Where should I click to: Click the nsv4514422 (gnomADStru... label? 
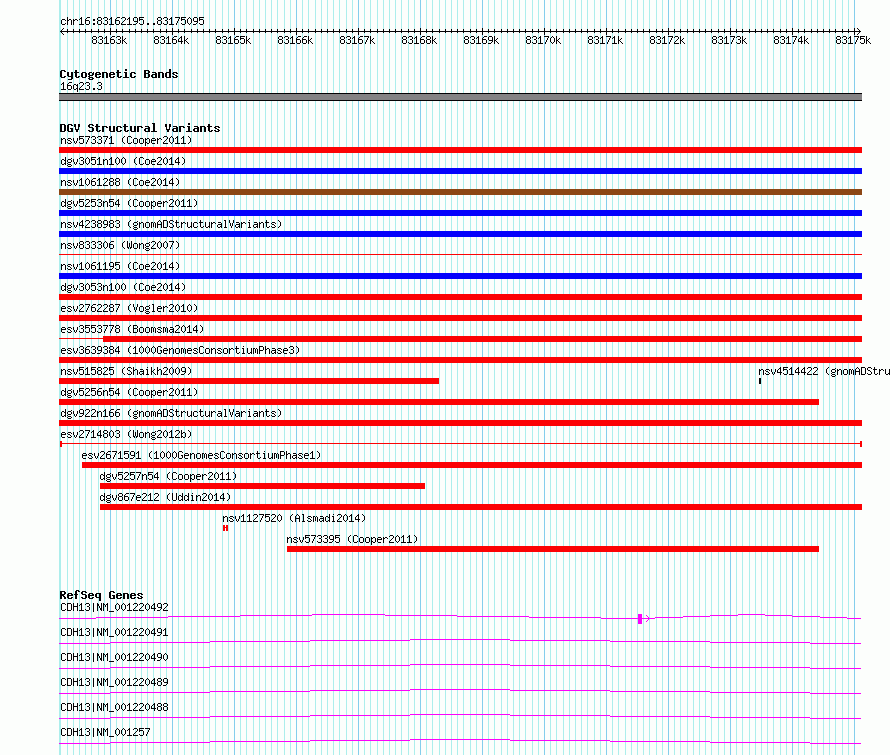pyautogui.click(x=824, y=371)
